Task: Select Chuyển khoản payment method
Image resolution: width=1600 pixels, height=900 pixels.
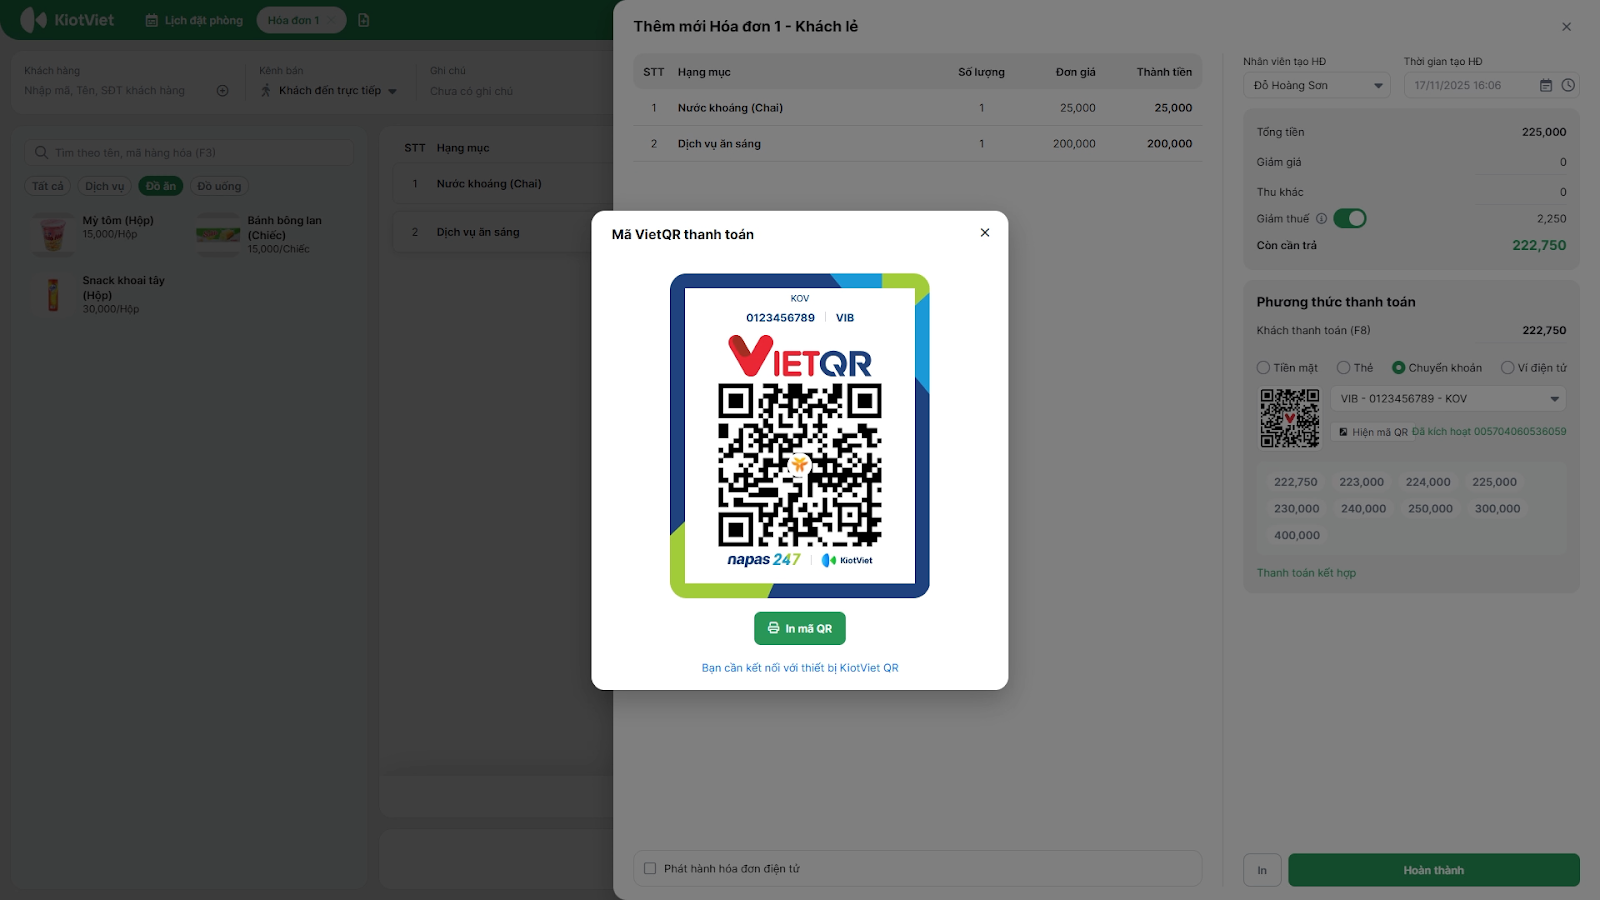Action: (1437, 368)
